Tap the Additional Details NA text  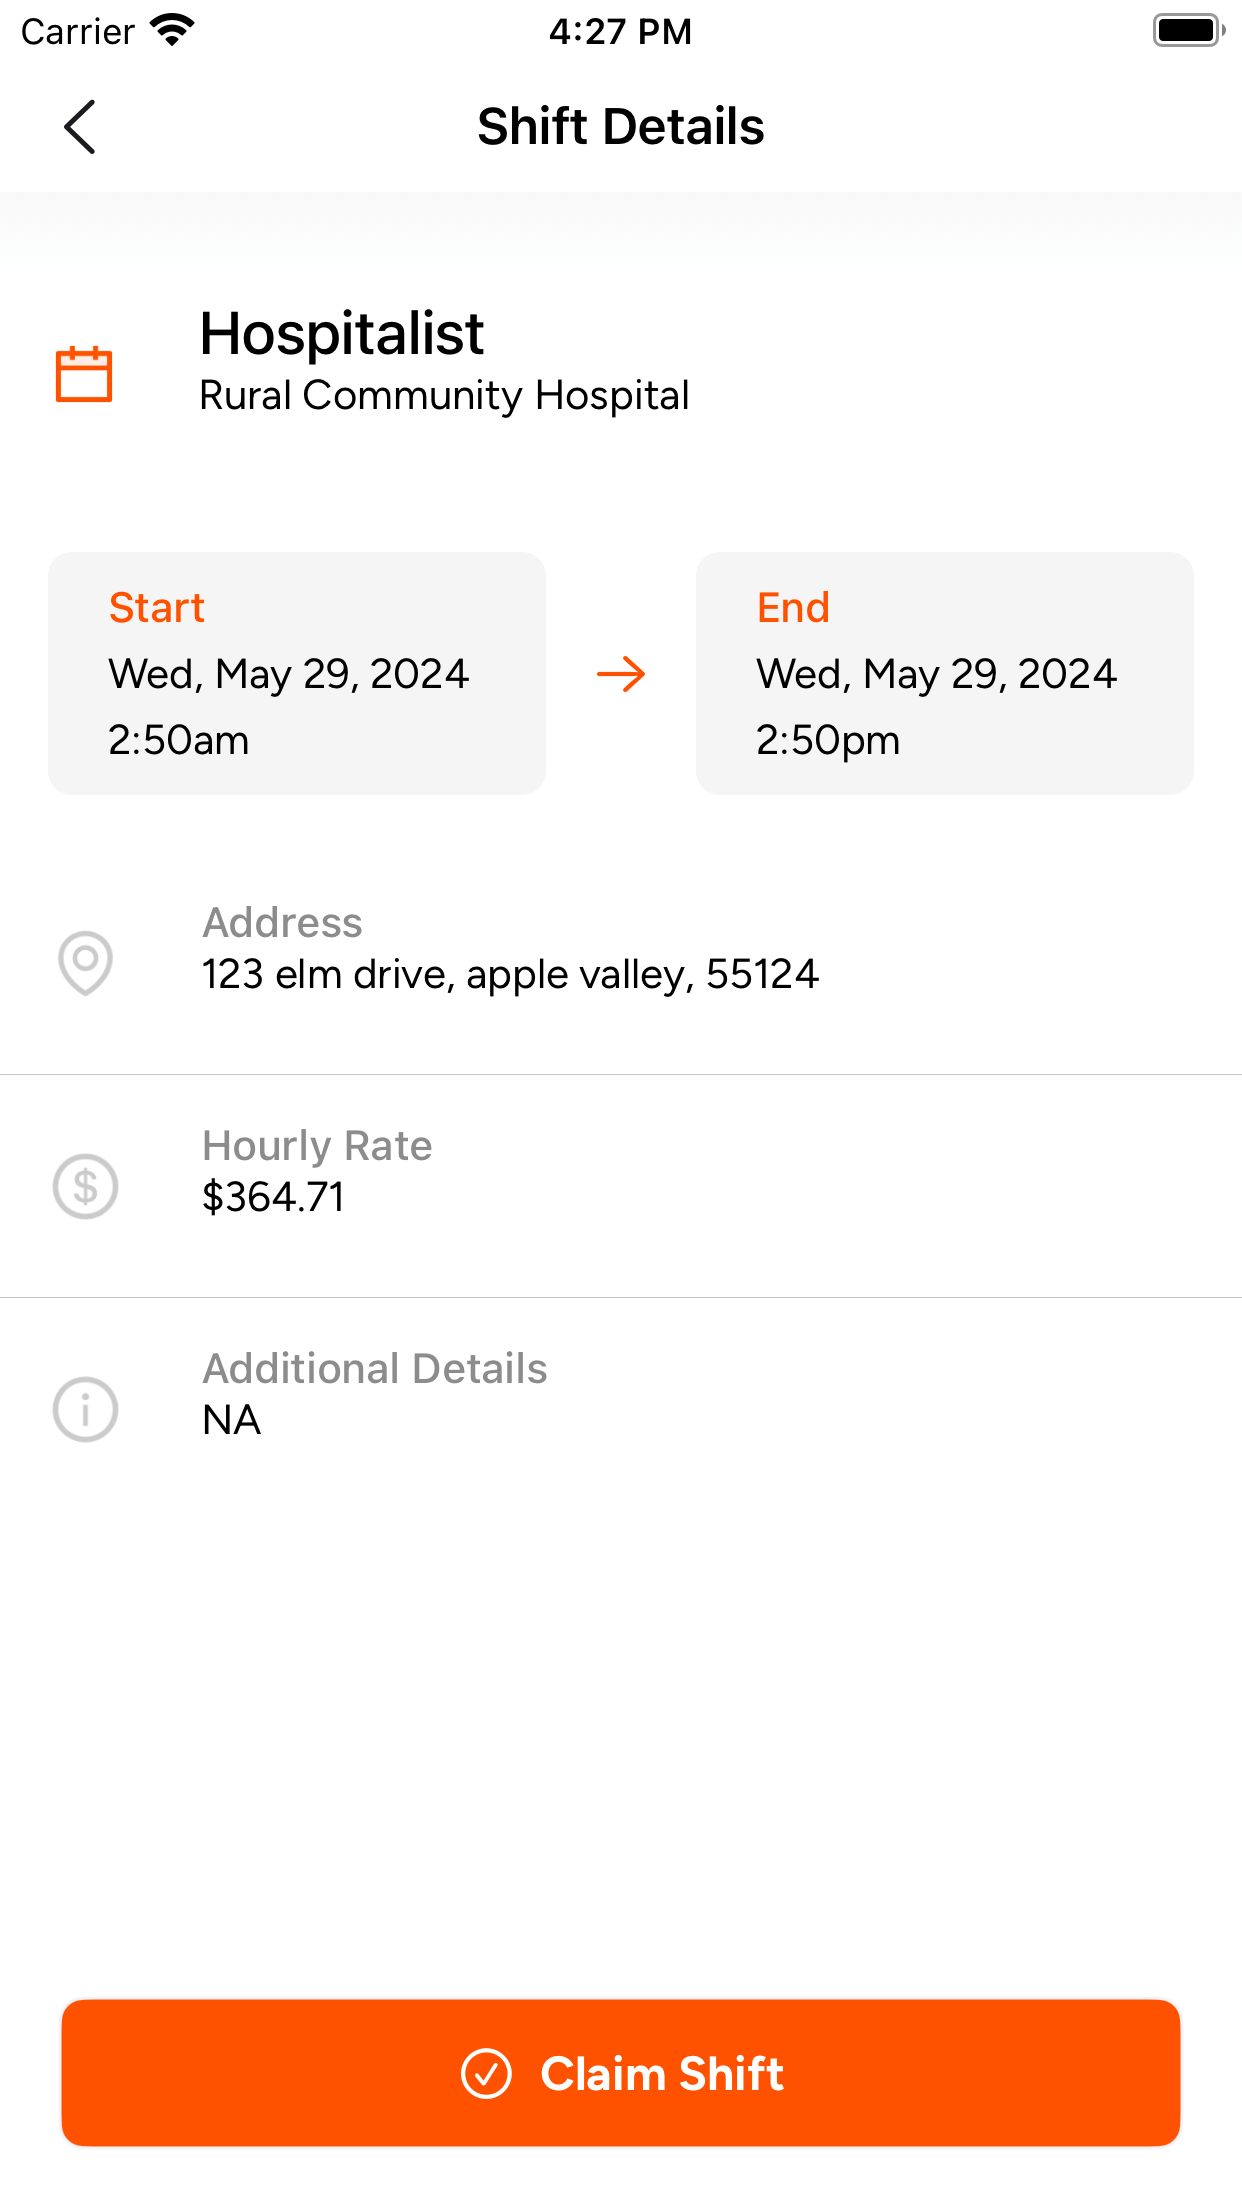point(231,1420)
